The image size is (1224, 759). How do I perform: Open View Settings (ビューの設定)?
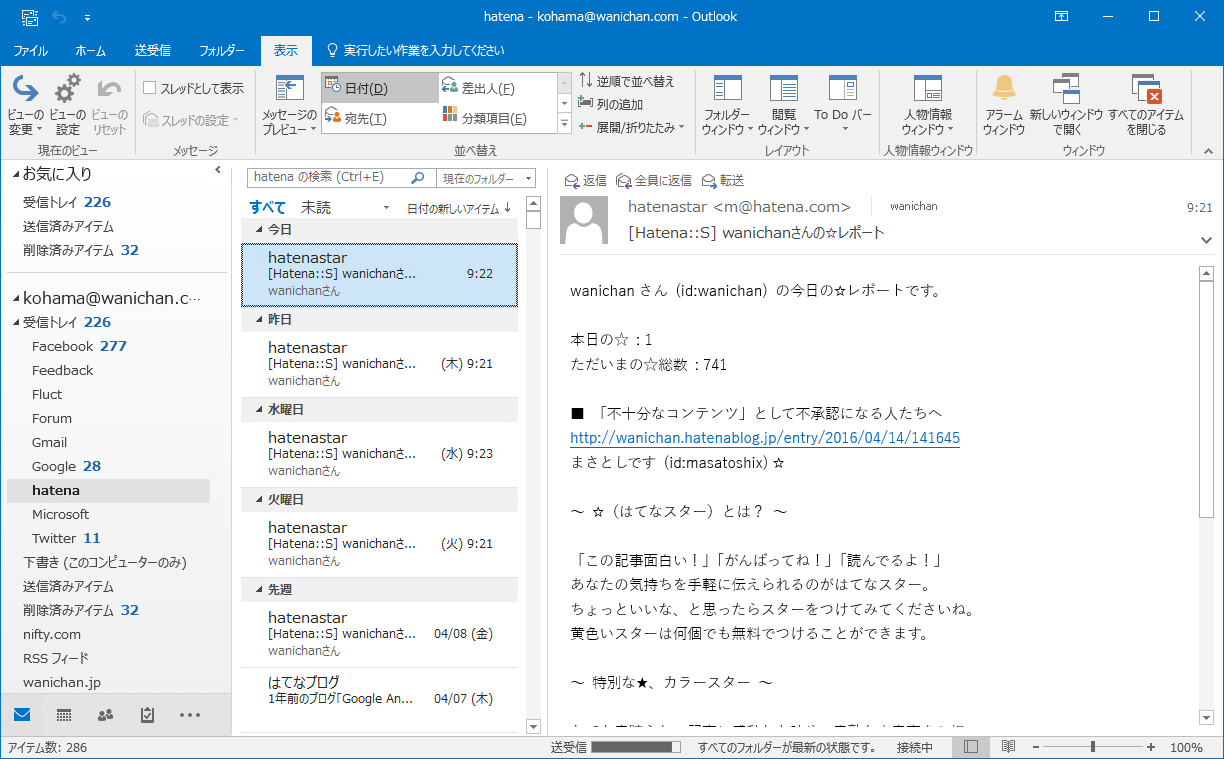click(67, 104)
